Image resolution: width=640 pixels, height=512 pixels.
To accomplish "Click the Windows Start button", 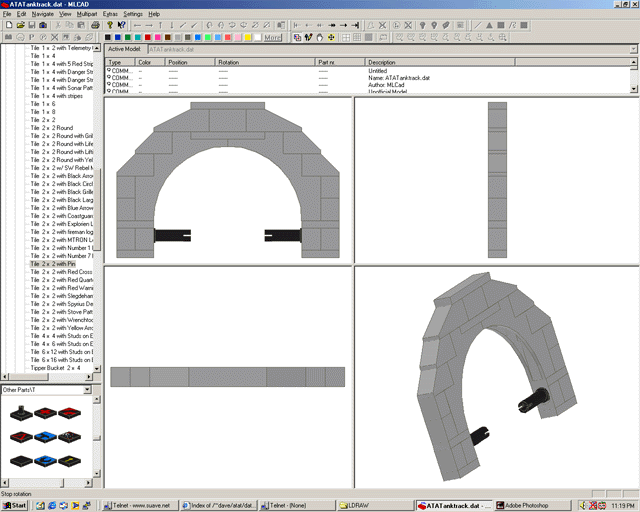I will coord(15,505).
